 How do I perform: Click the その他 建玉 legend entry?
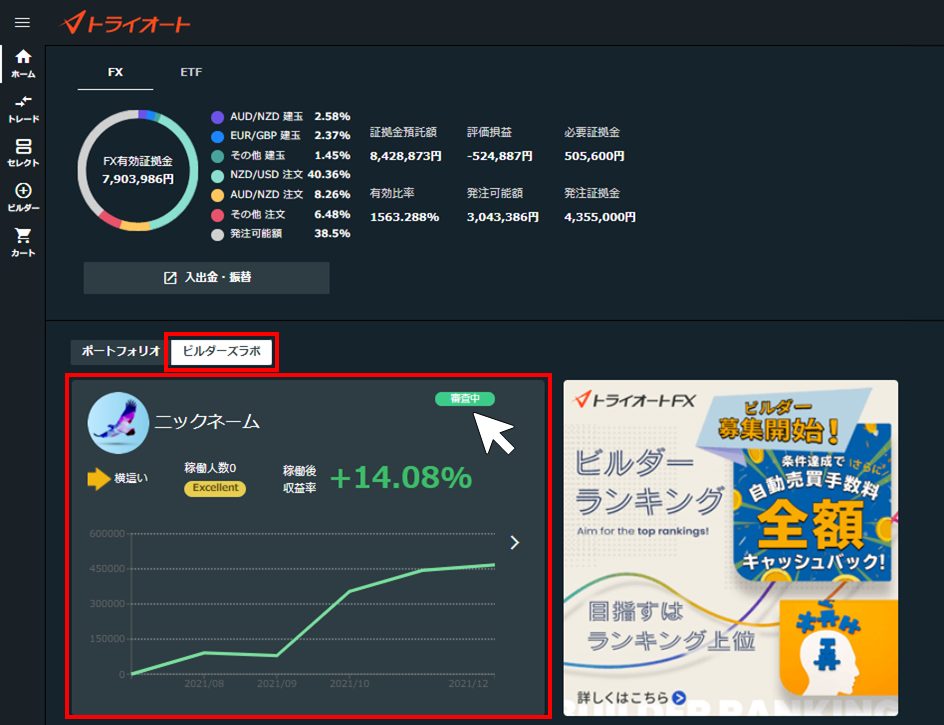pos(281,155)
